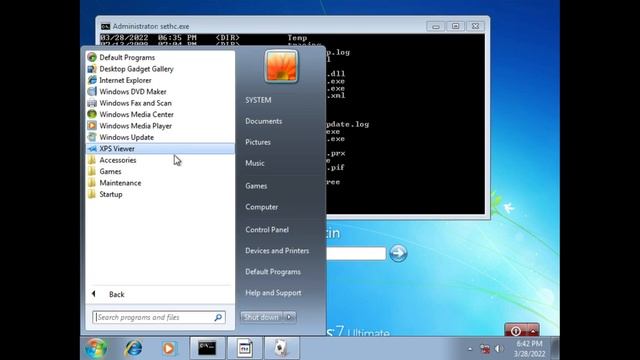Launch Desktop Gadget Gallery icon
The height and width of the screenshot is (360, 640).
[x=92, y=69]
